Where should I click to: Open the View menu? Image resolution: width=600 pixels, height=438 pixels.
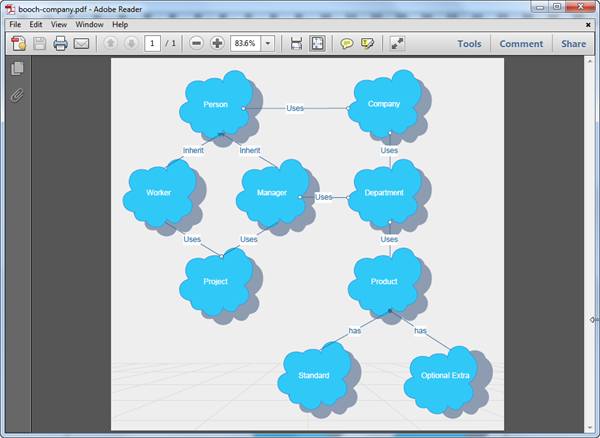(x=59, y=24)
